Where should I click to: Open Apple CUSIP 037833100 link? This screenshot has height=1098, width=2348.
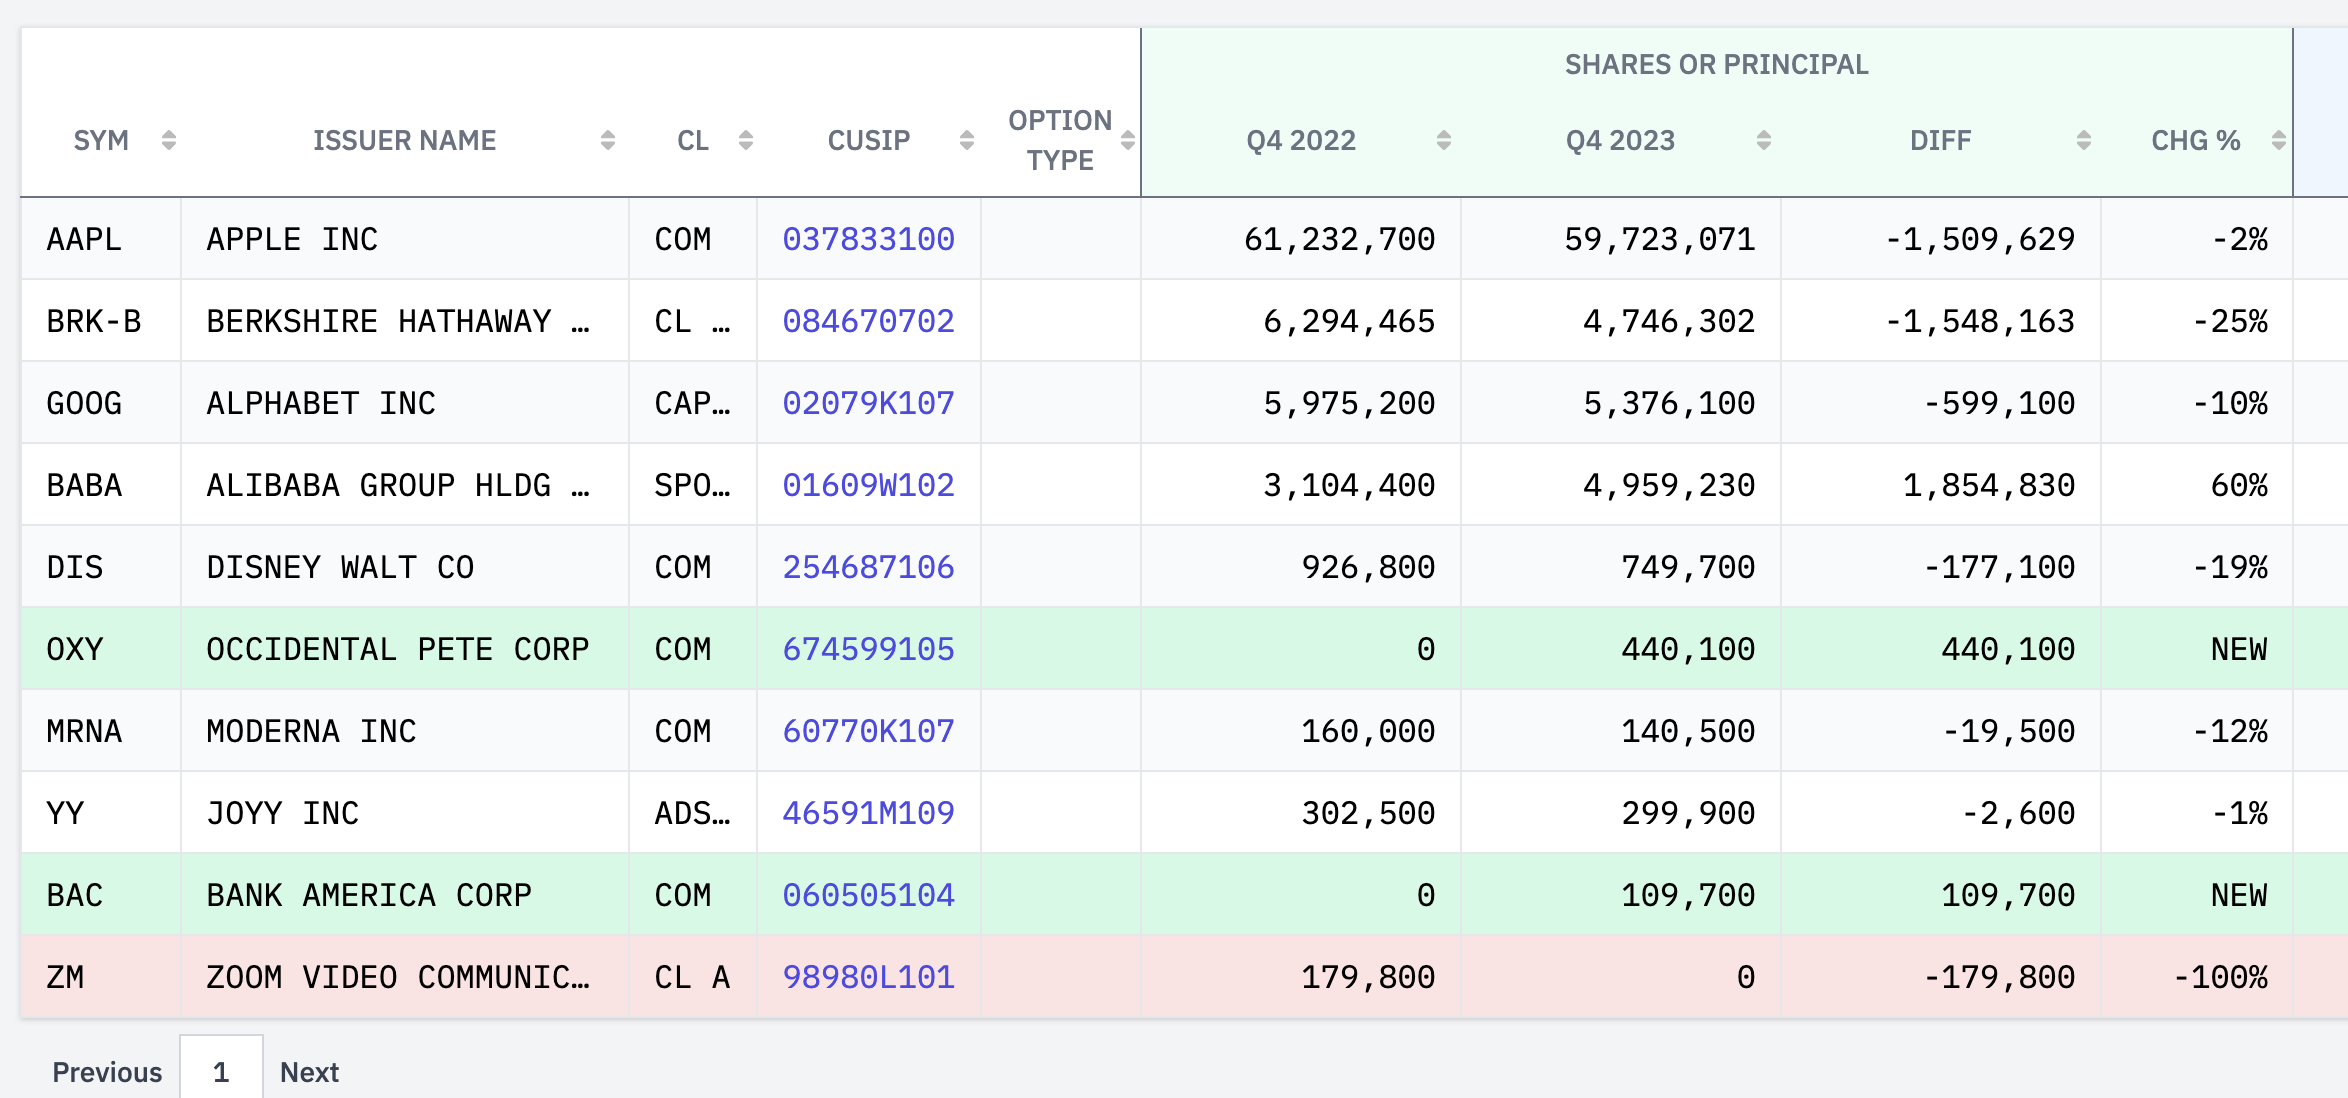click(x=868, y=239)
